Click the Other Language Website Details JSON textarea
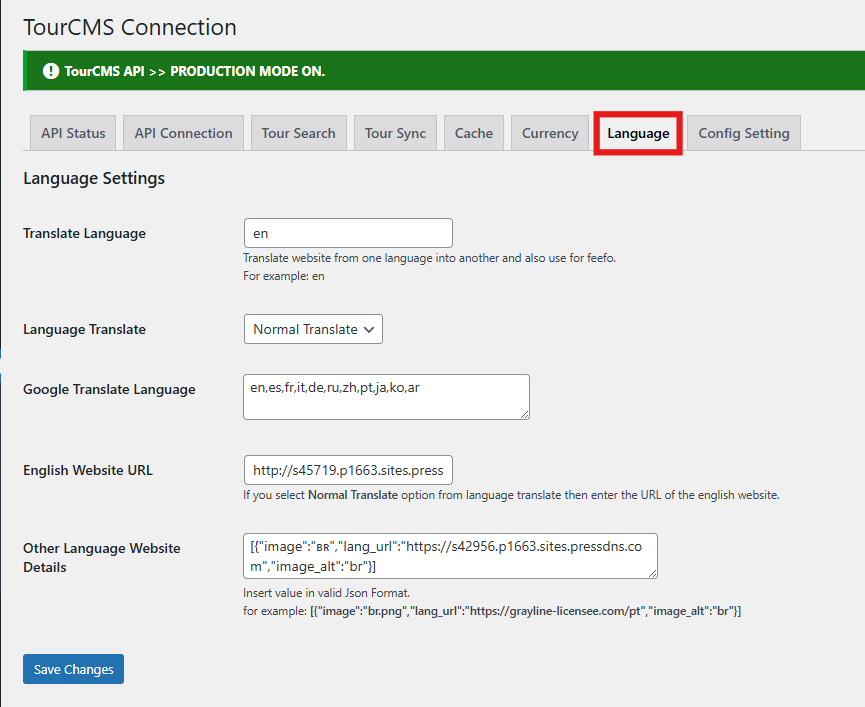Viewport: 865px width, 707px height. [450, 555]
